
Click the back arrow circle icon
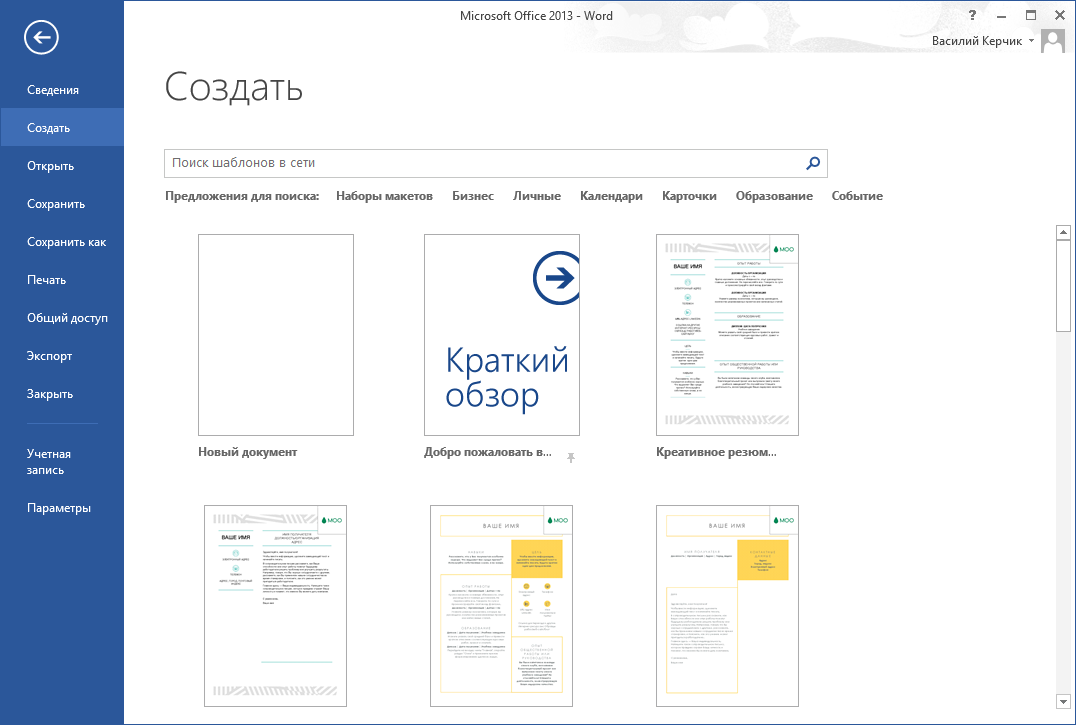click(x=41, y=37)
